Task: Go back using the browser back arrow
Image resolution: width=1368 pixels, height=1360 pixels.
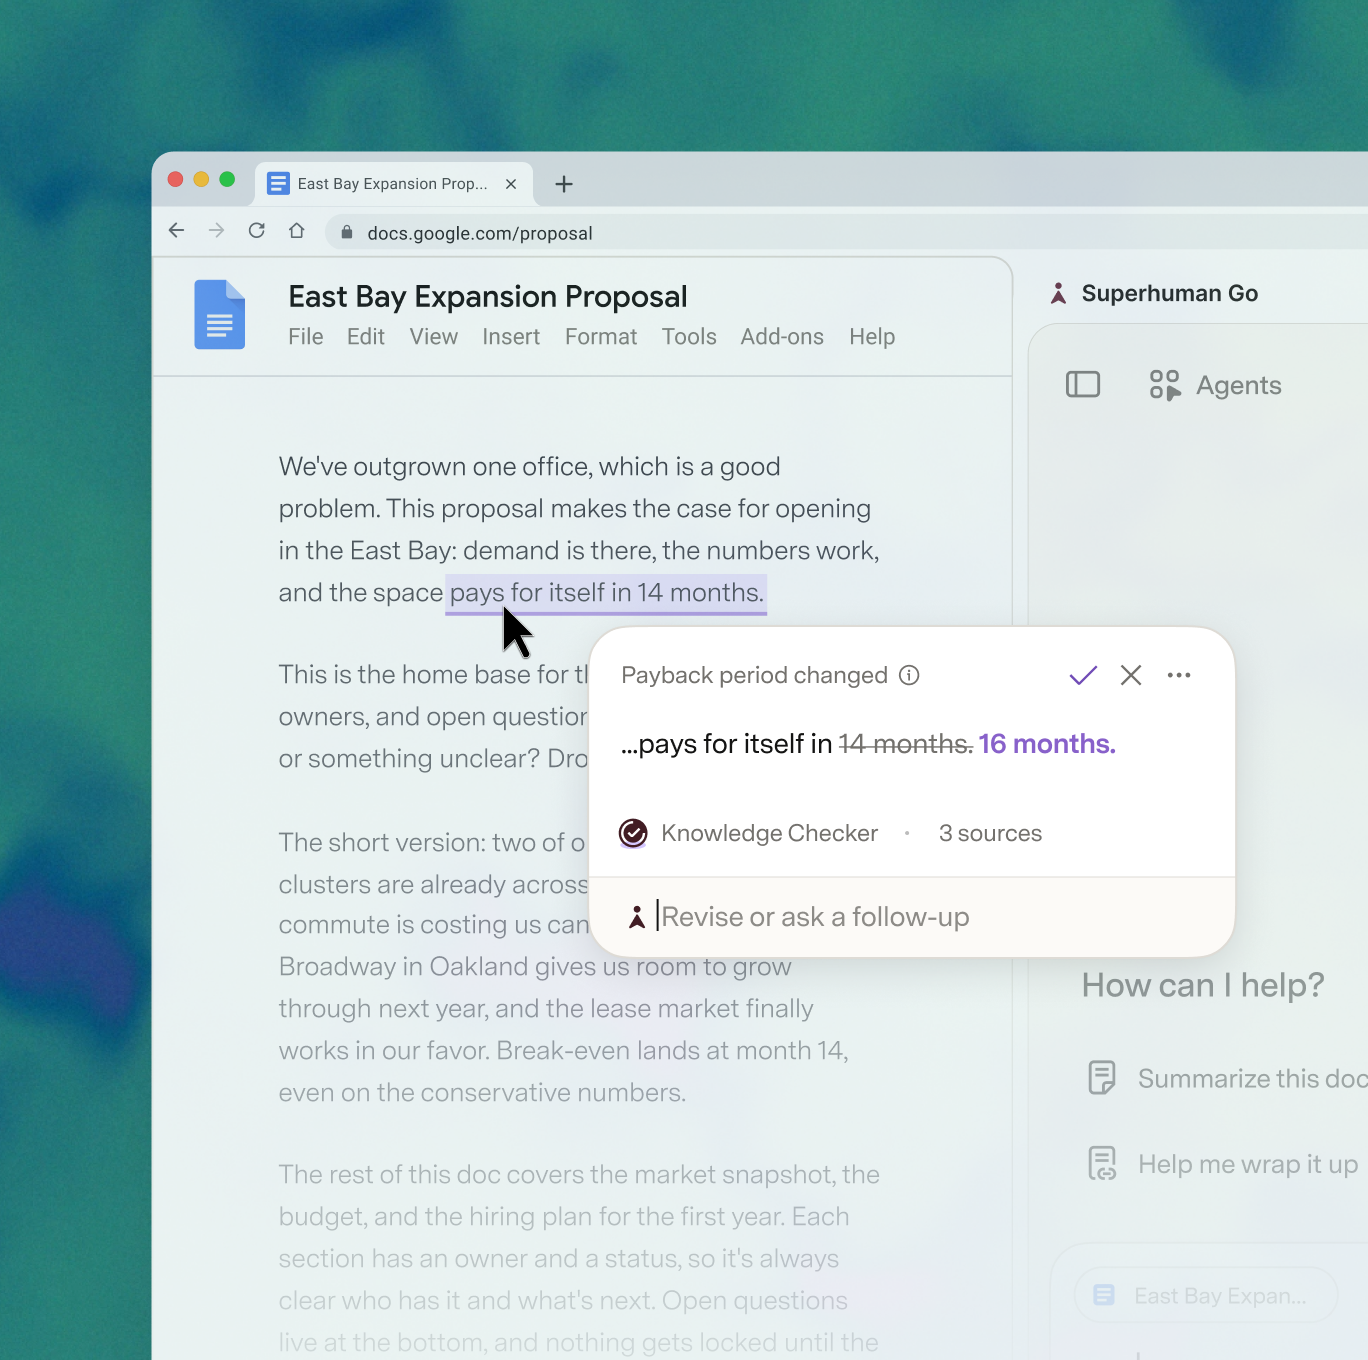Action: click(177, 231)
